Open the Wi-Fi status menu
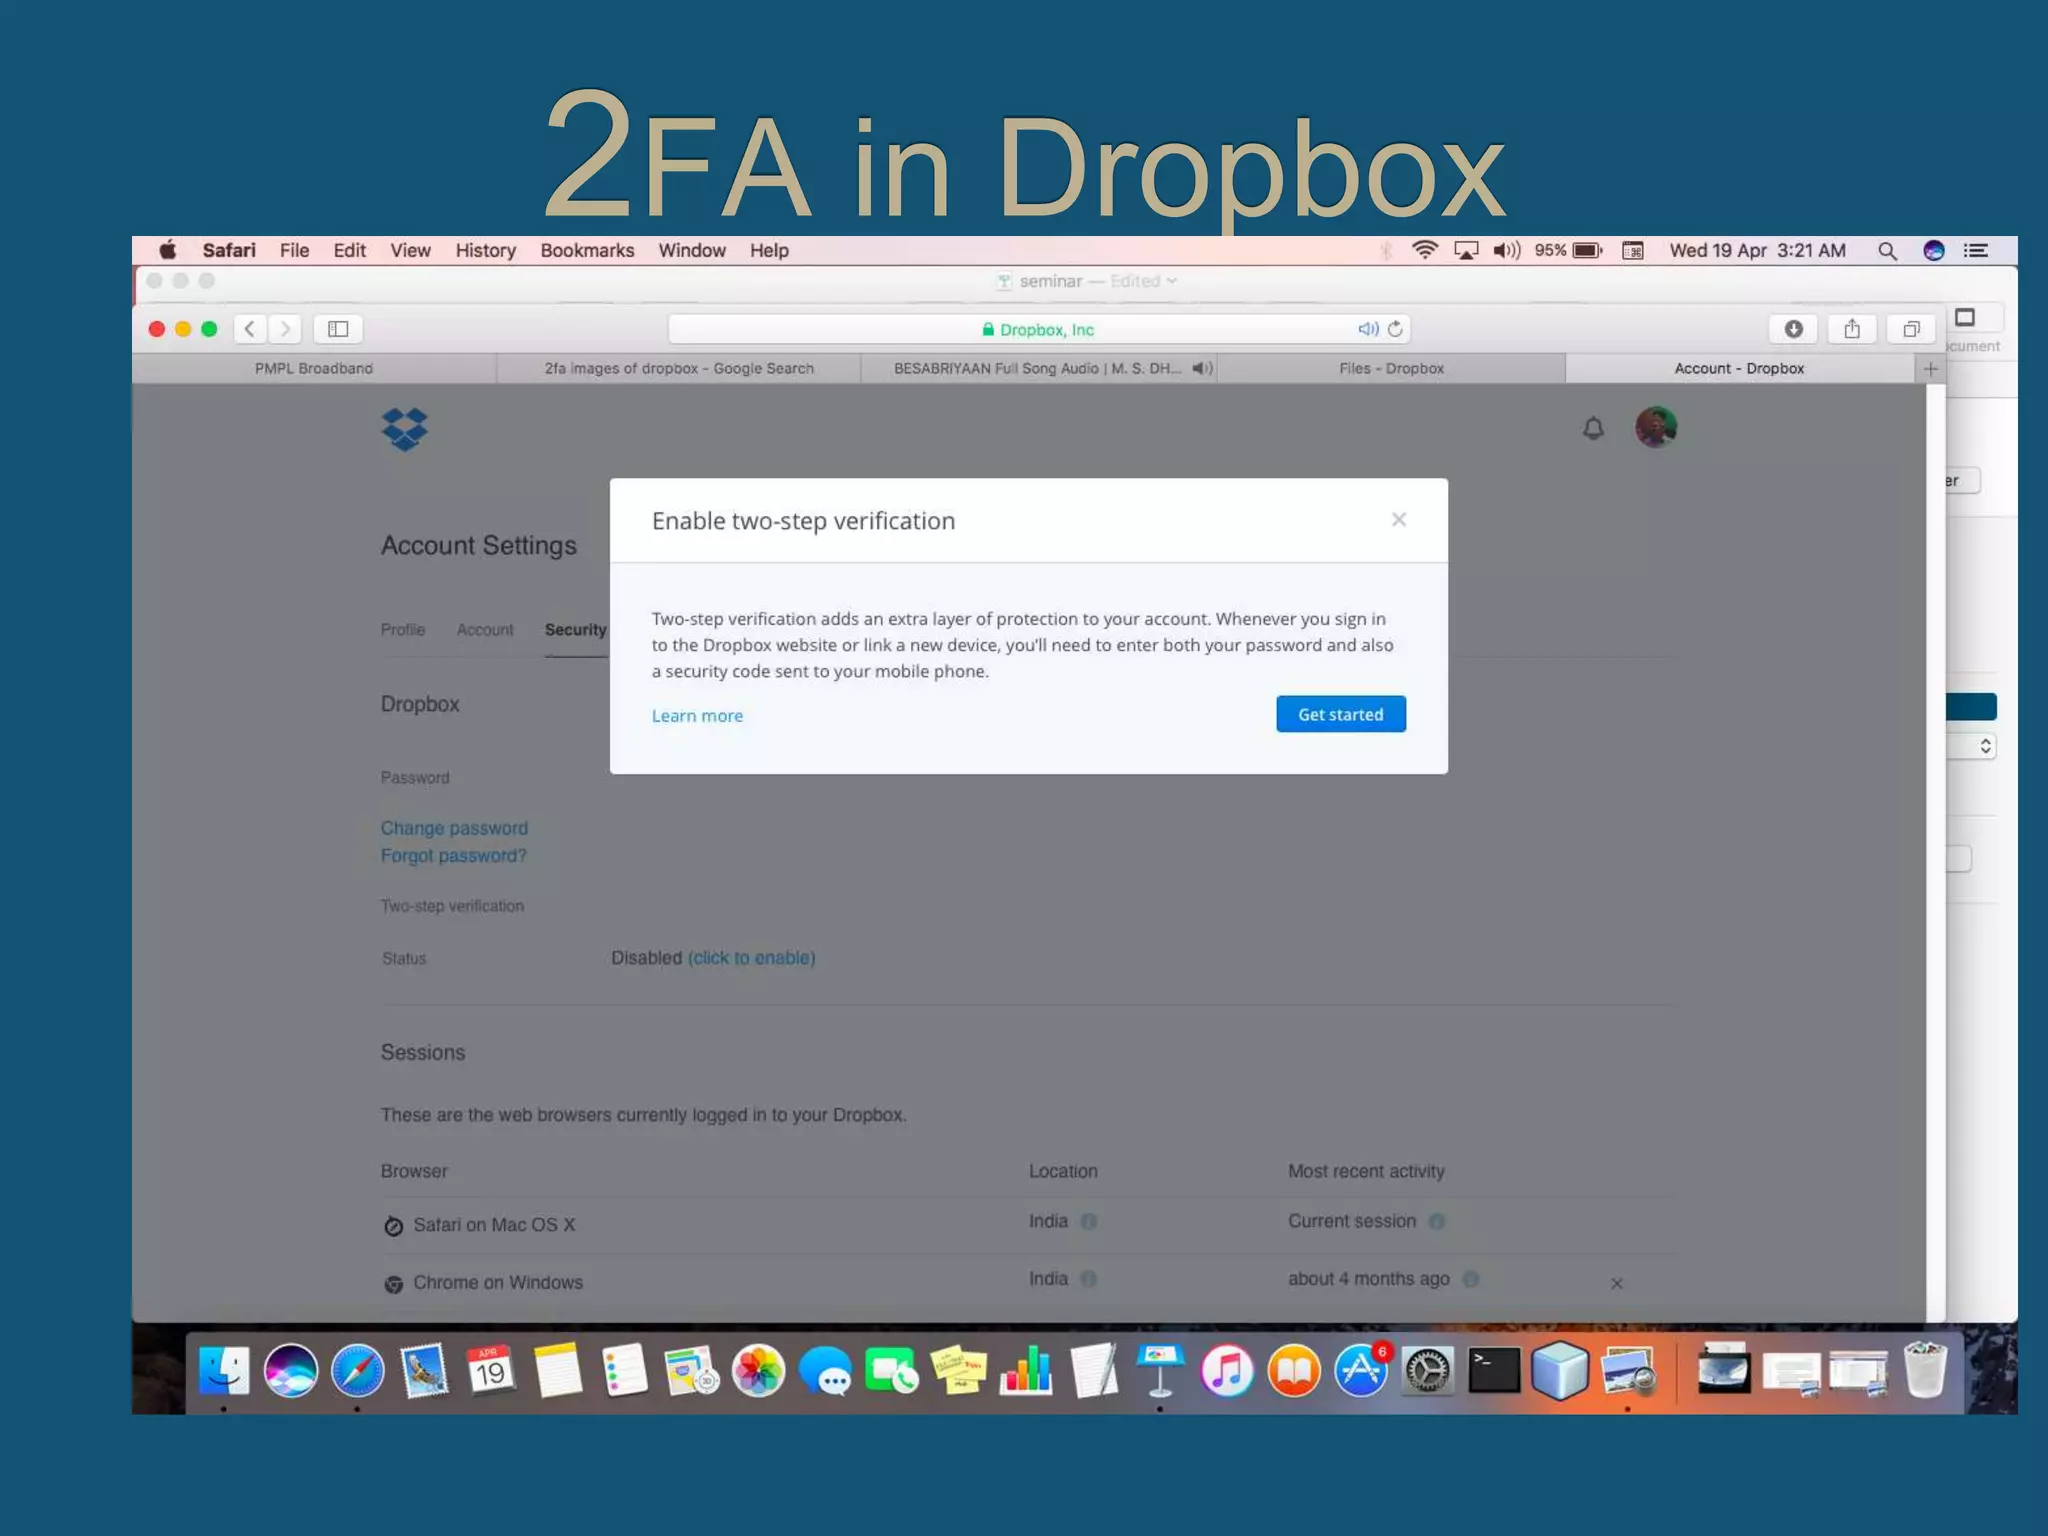This screenshot has height=1536, width=2048. [x=1425, y=250]
